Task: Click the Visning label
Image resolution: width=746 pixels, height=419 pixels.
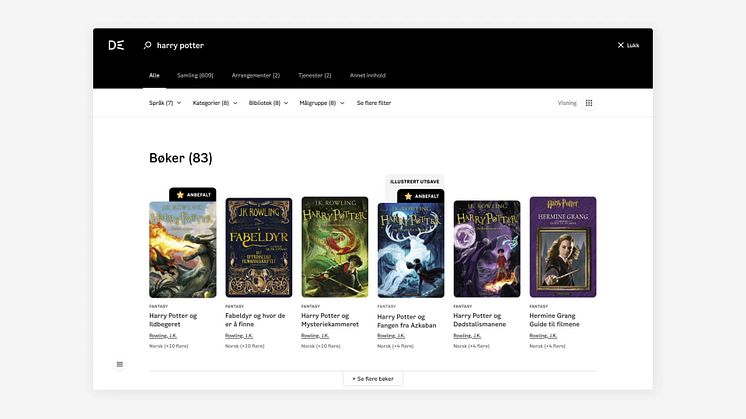Action: click(x=567, y=103)
